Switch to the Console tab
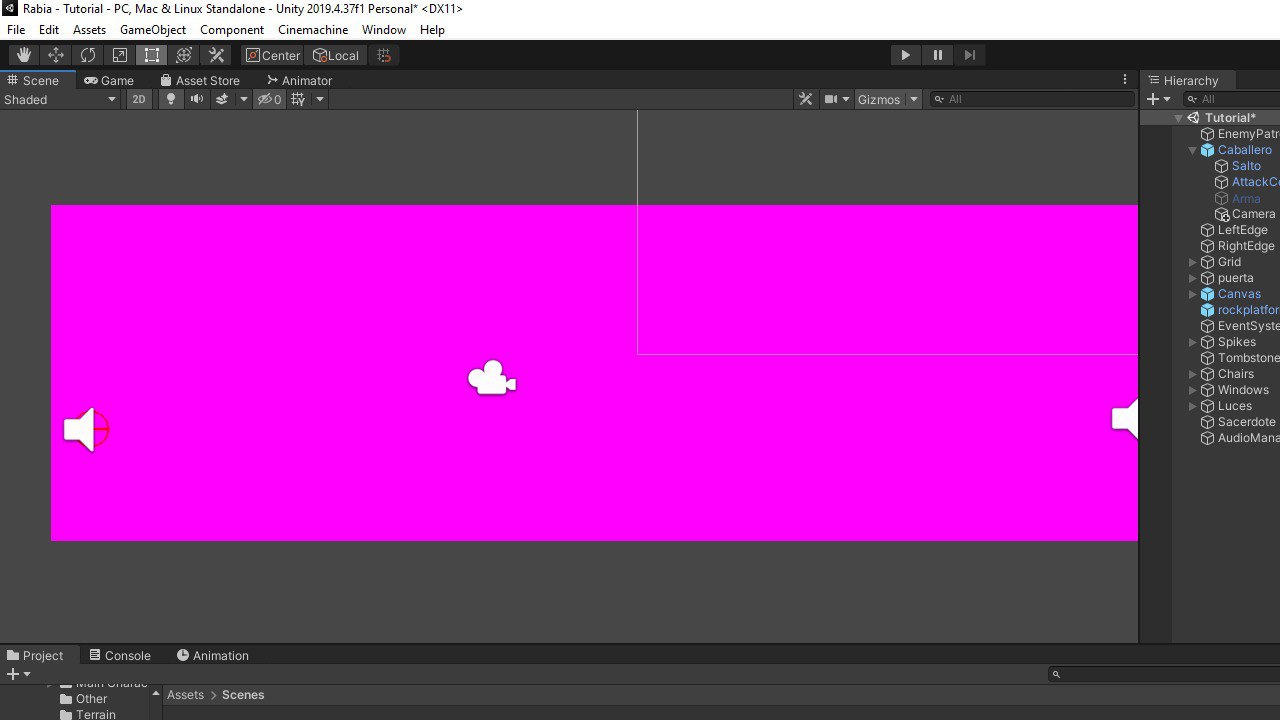Image resolution: width=1280 pixels, height=720 pixels. point(120,655)
